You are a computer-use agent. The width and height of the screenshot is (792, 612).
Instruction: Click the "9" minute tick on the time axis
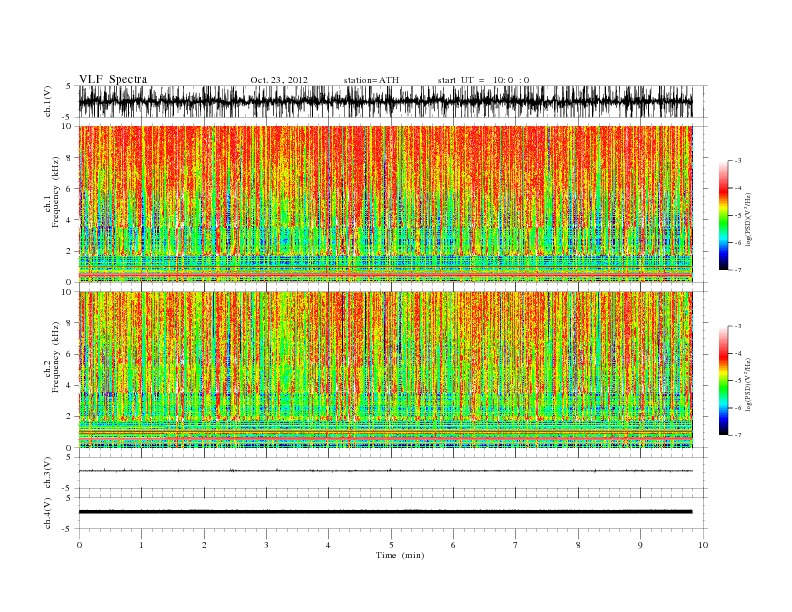click(x=640, y=545)
